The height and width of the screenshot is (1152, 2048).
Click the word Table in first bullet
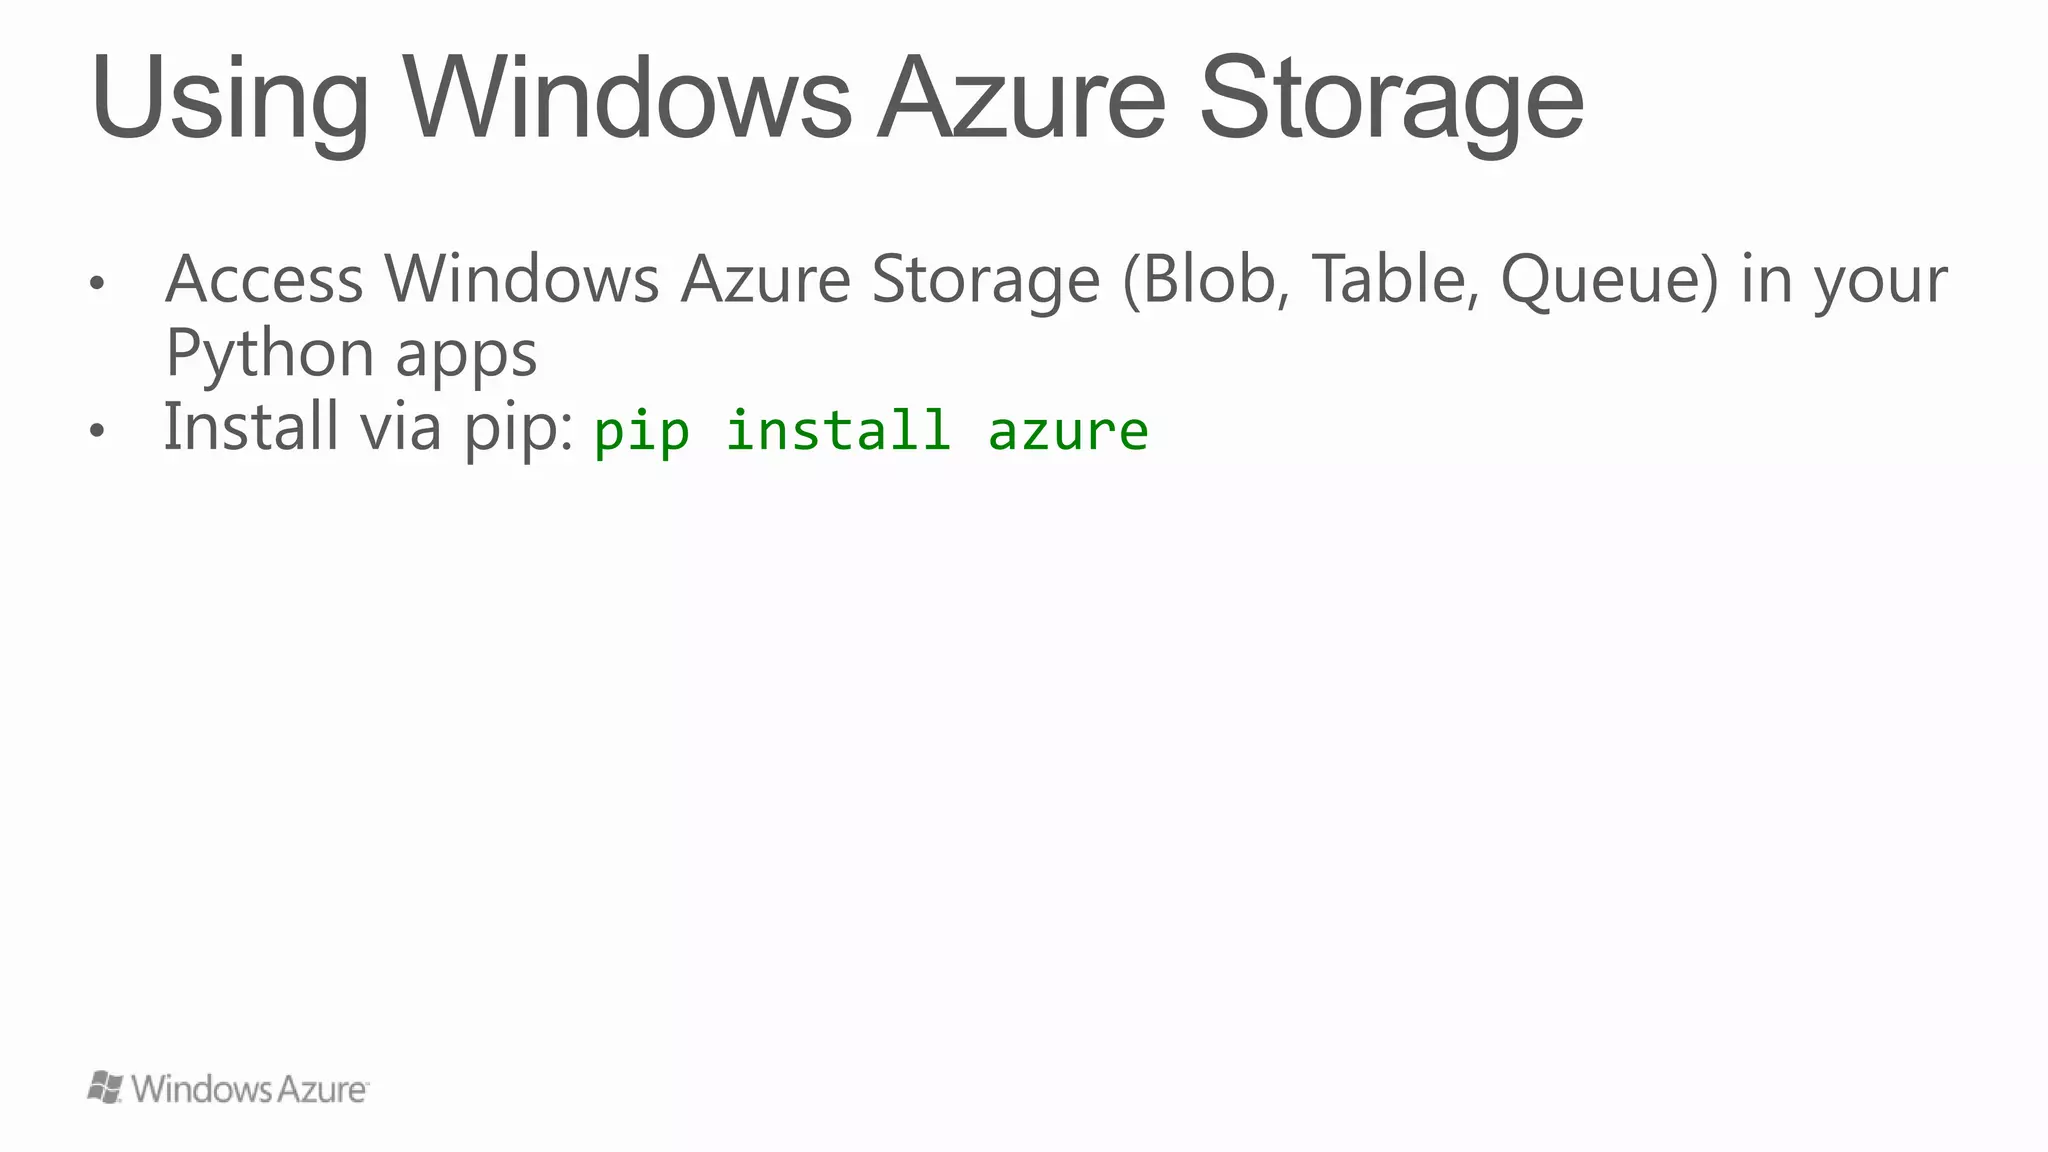(x=1395, y=279)
